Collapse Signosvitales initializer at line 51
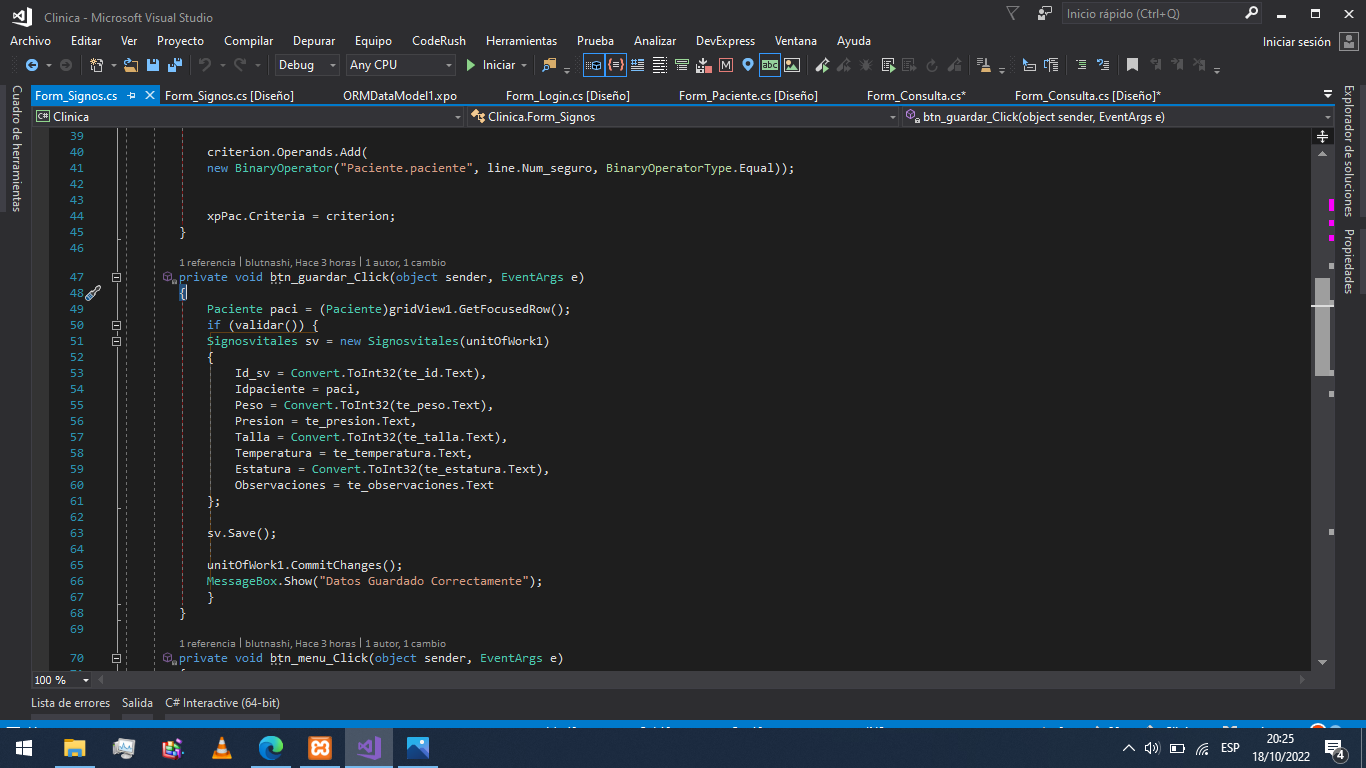This screenshot has height=768, width=1366. (116, 341)
